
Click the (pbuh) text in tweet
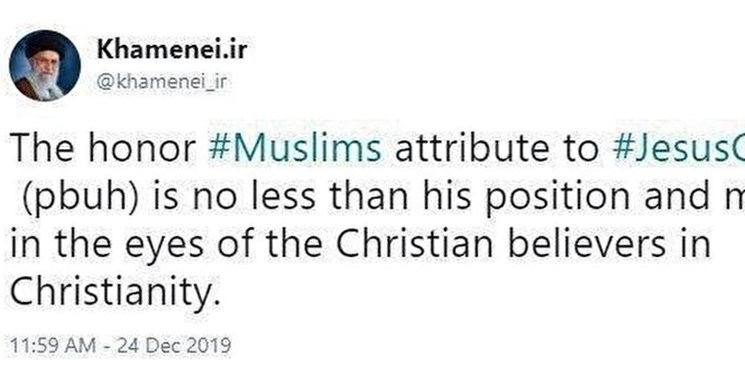93,196
